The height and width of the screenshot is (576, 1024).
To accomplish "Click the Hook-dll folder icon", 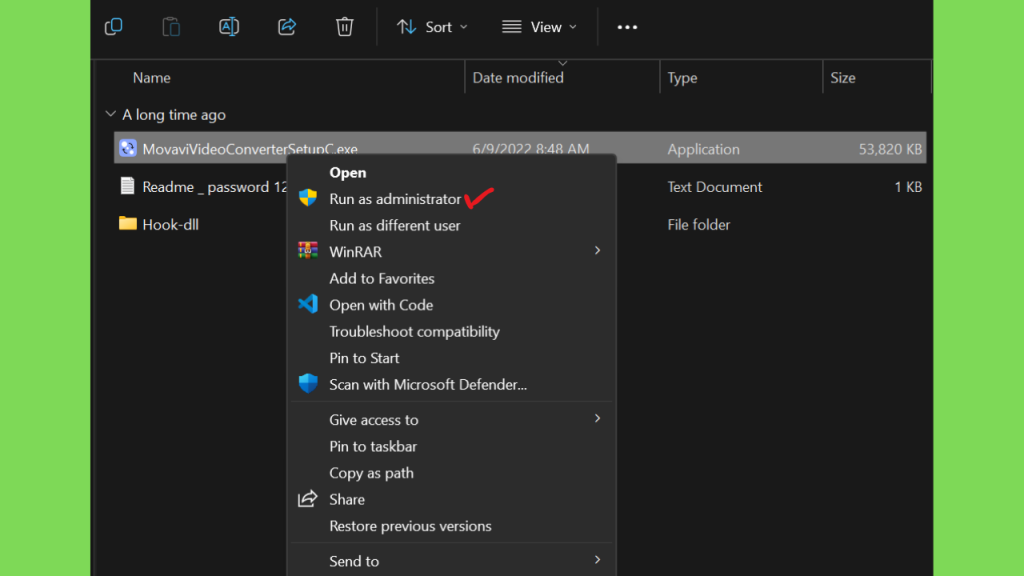I will click(x=128, y=224).
